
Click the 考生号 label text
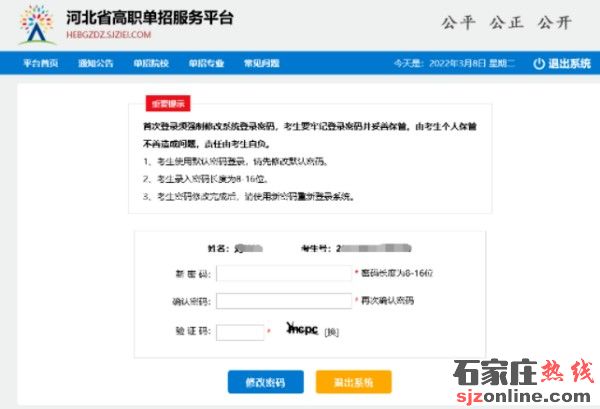click(x=316, y=249)
